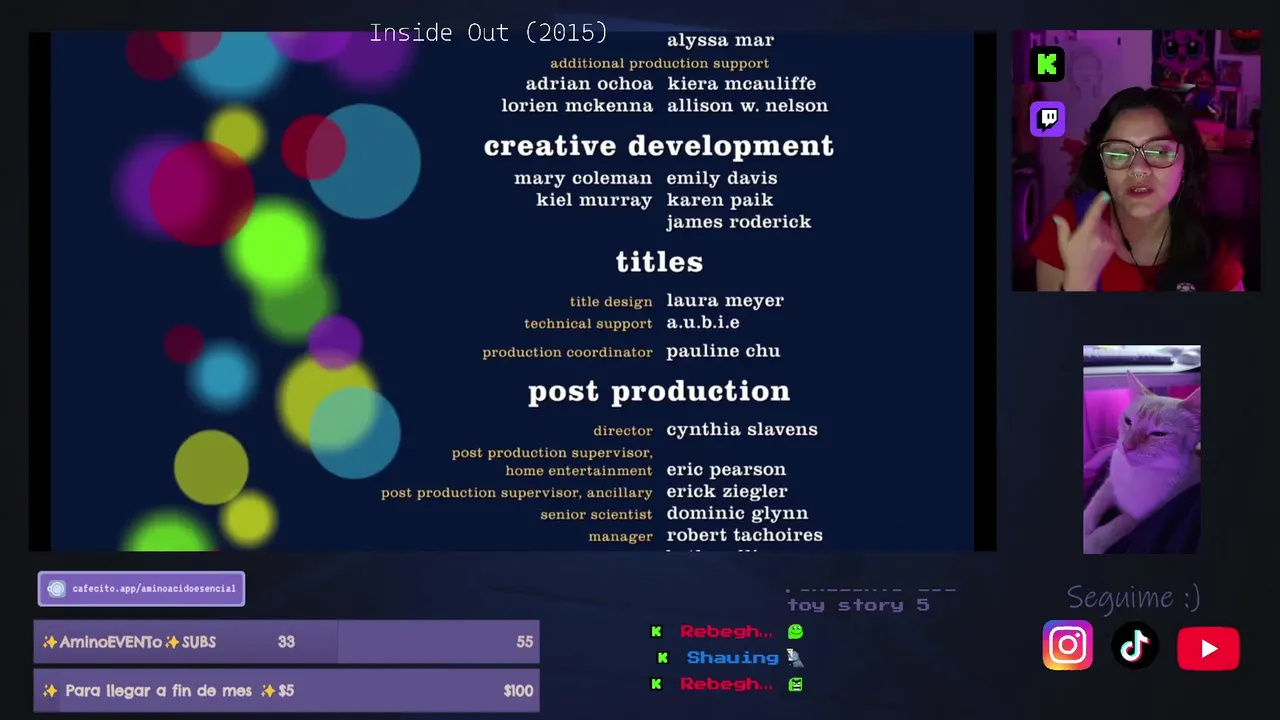This screenshot has height=720, width=1280.
Task: Click the name james roderick in the credits
Action: click(739, 222)
